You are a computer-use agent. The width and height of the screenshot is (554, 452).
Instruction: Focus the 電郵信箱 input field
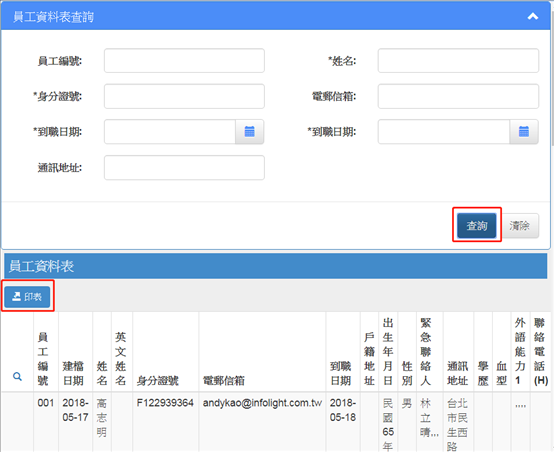tap(458, 96)
